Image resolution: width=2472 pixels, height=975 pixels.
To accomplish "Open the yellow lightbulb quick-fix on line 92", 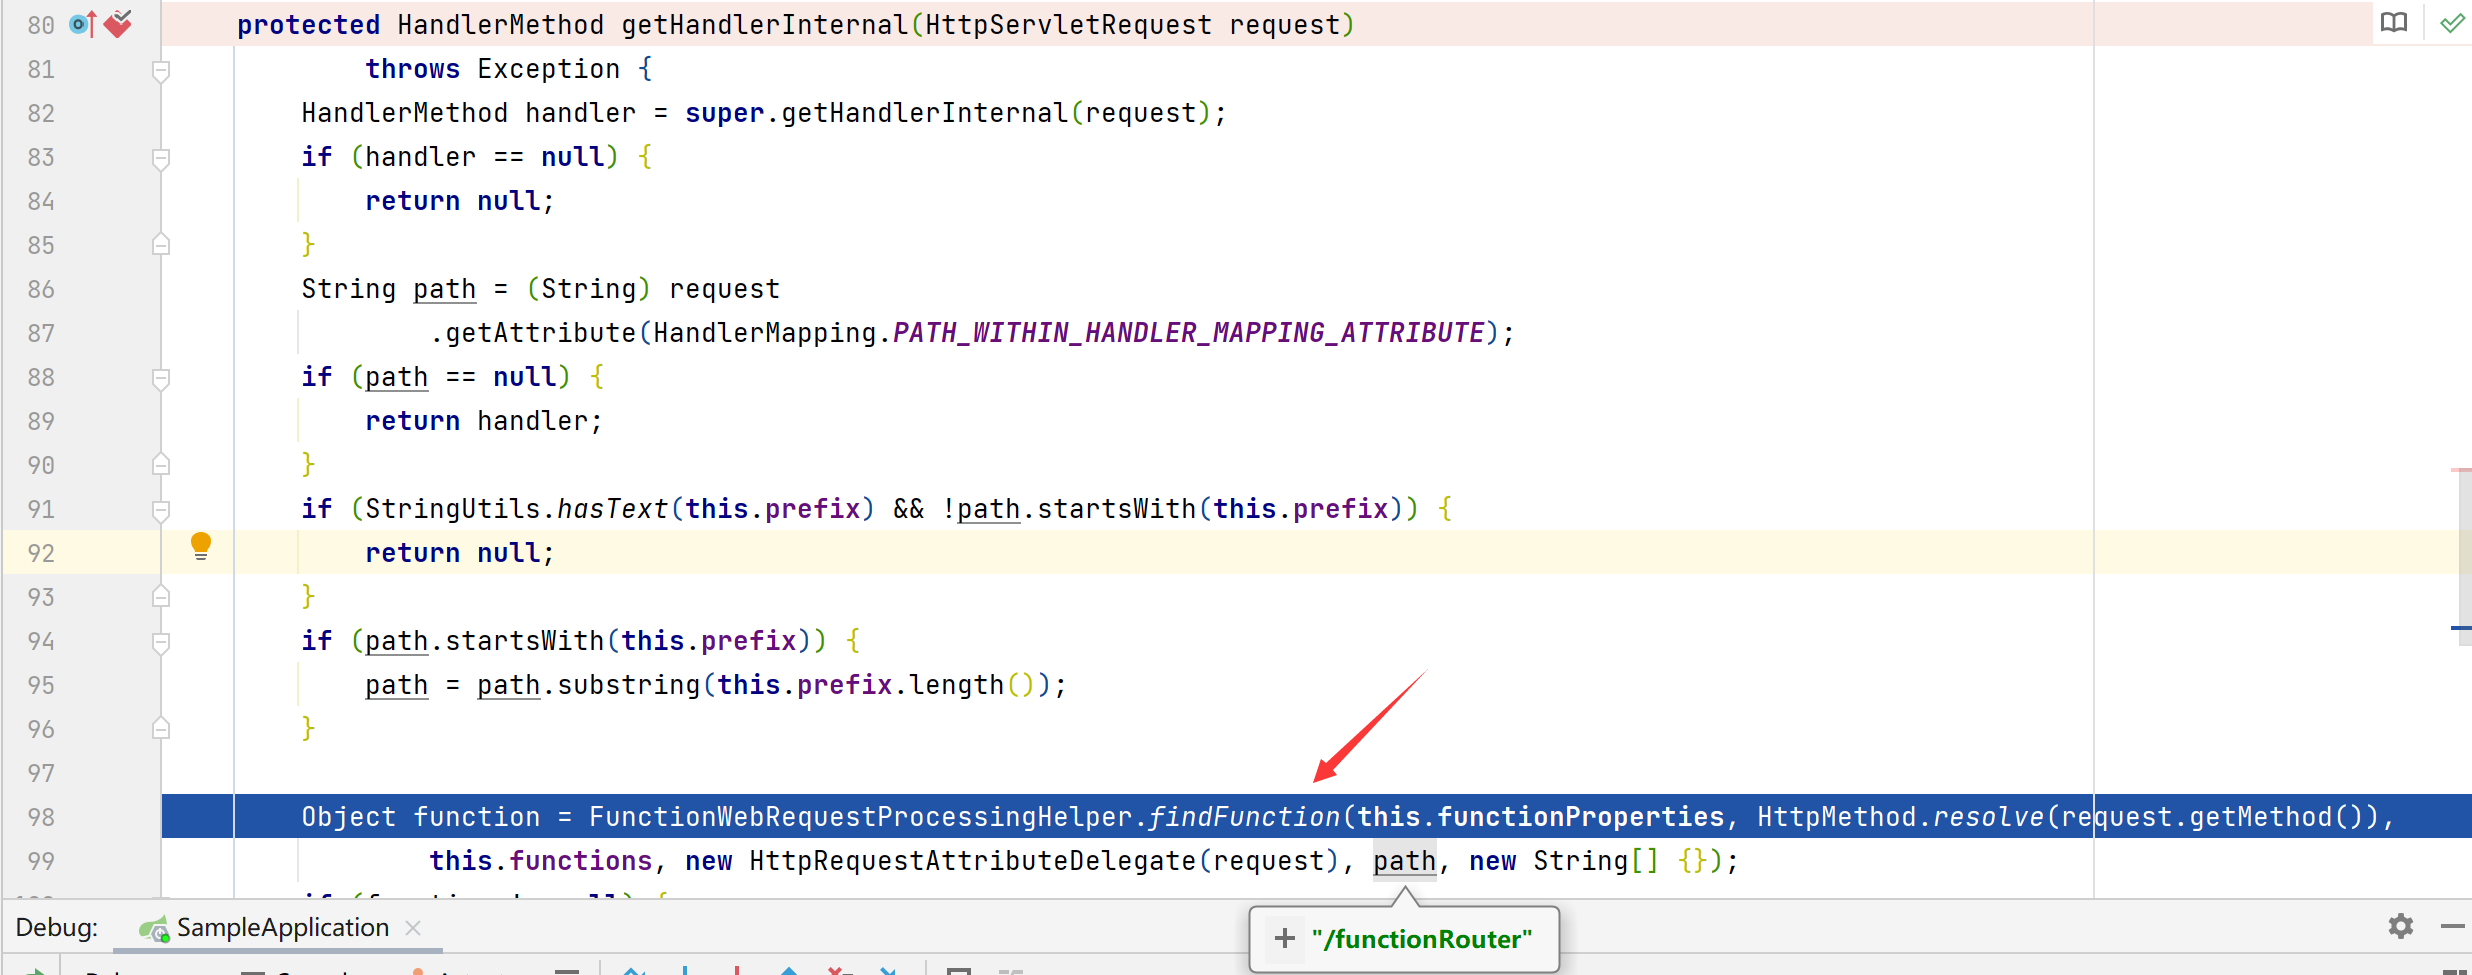I will [201, 546].
